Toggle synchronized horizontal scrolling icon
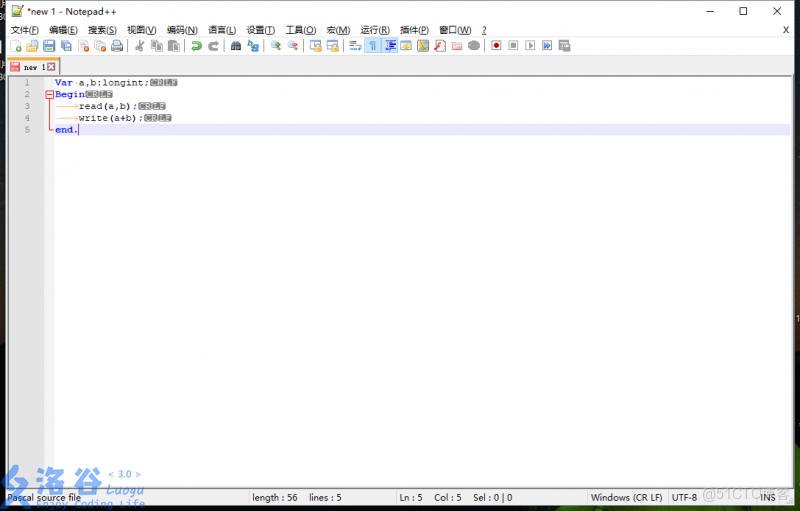The width and height of the screenshot is (800, 511). point(333,46)
